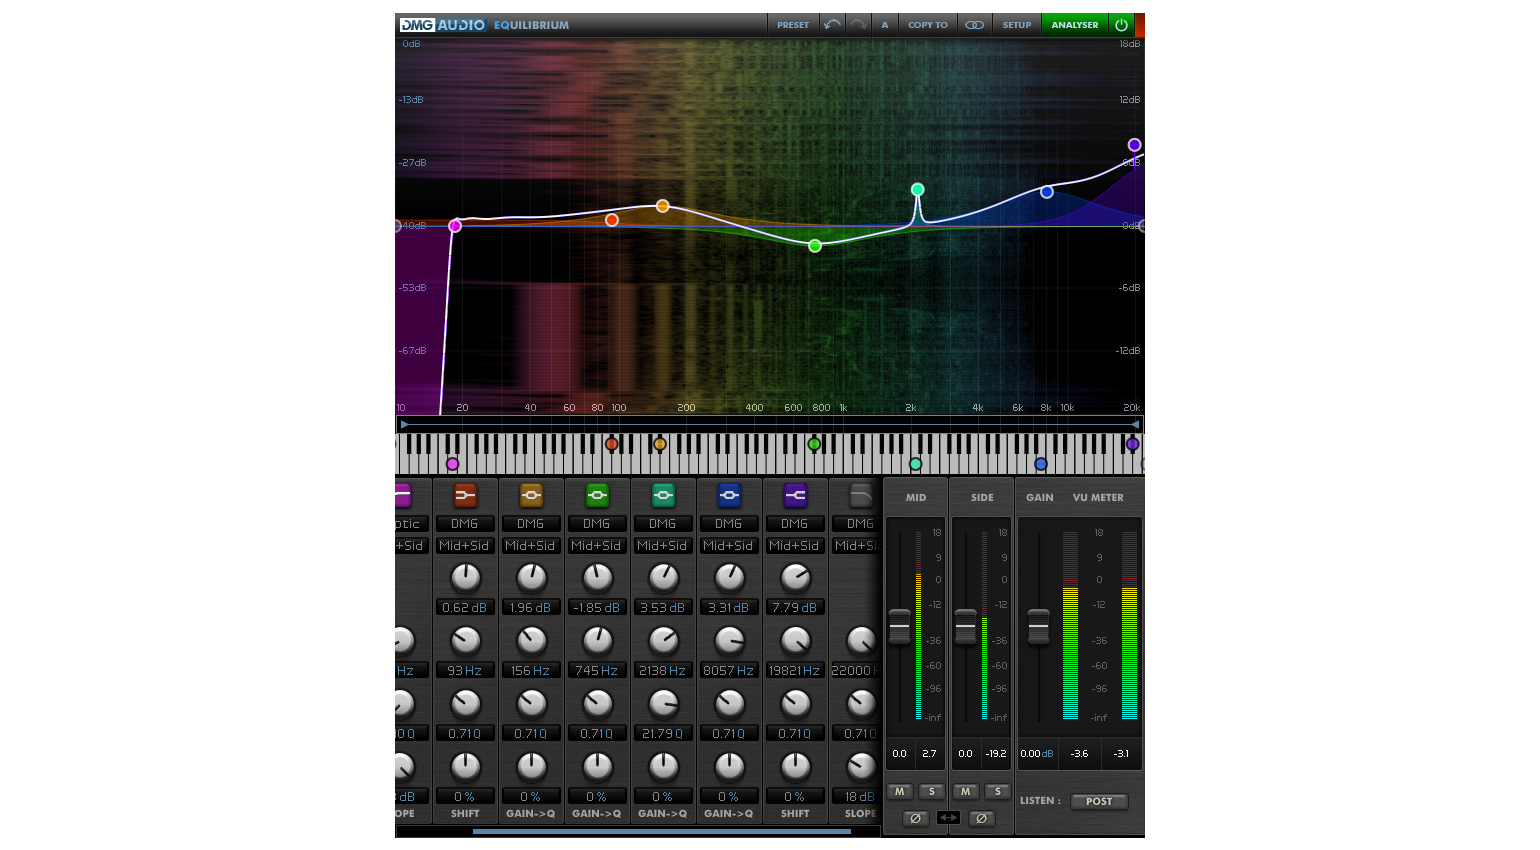Select the blue 8057 Hz band shape icon
The image size is (1540, 850).
(729, 495)
